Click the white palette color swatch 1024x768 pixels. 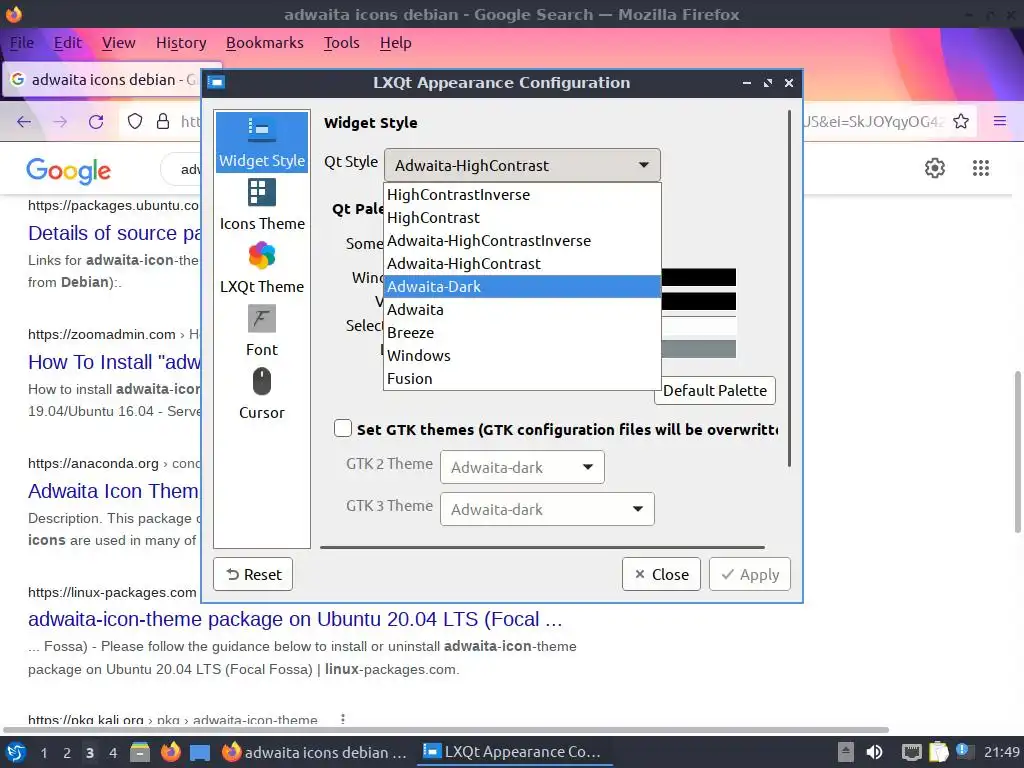click(x=699, y=325)
